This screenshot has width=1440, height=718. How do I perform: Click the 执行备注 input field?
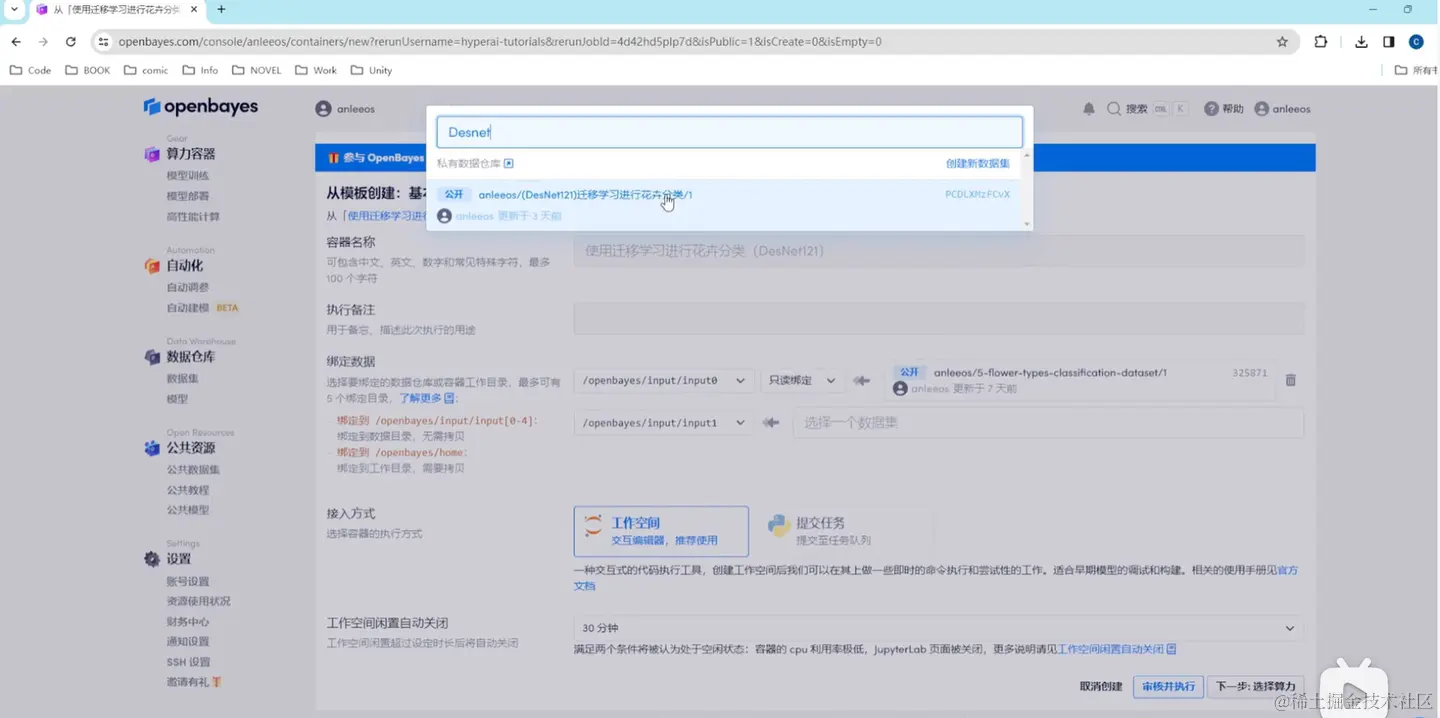point(939,319)
